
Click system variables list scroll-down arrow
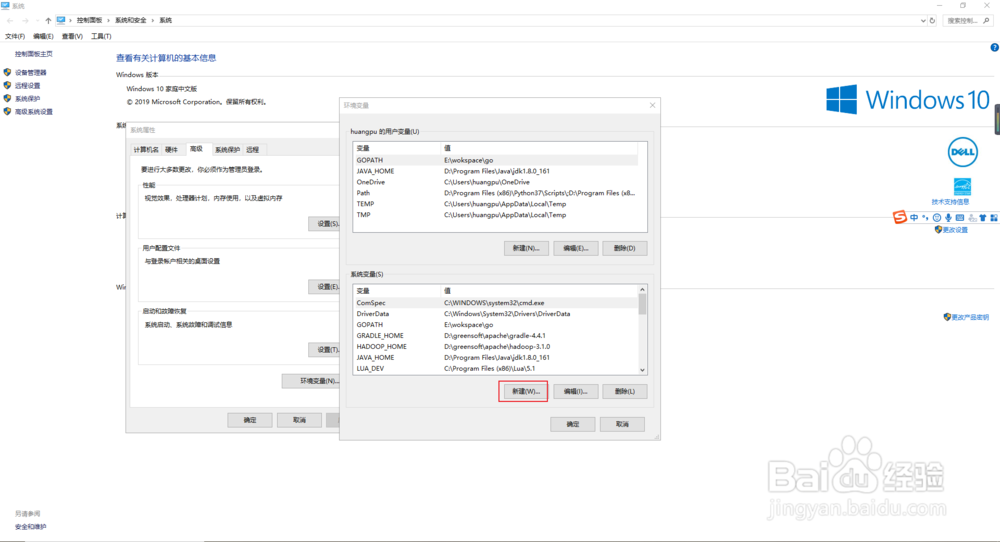[x=642, y=370]
